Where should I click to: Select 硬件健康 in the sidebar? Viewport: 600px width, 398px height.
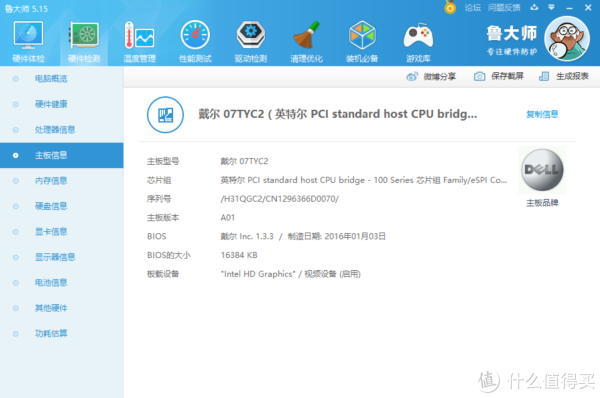click(x=62, y=104)
